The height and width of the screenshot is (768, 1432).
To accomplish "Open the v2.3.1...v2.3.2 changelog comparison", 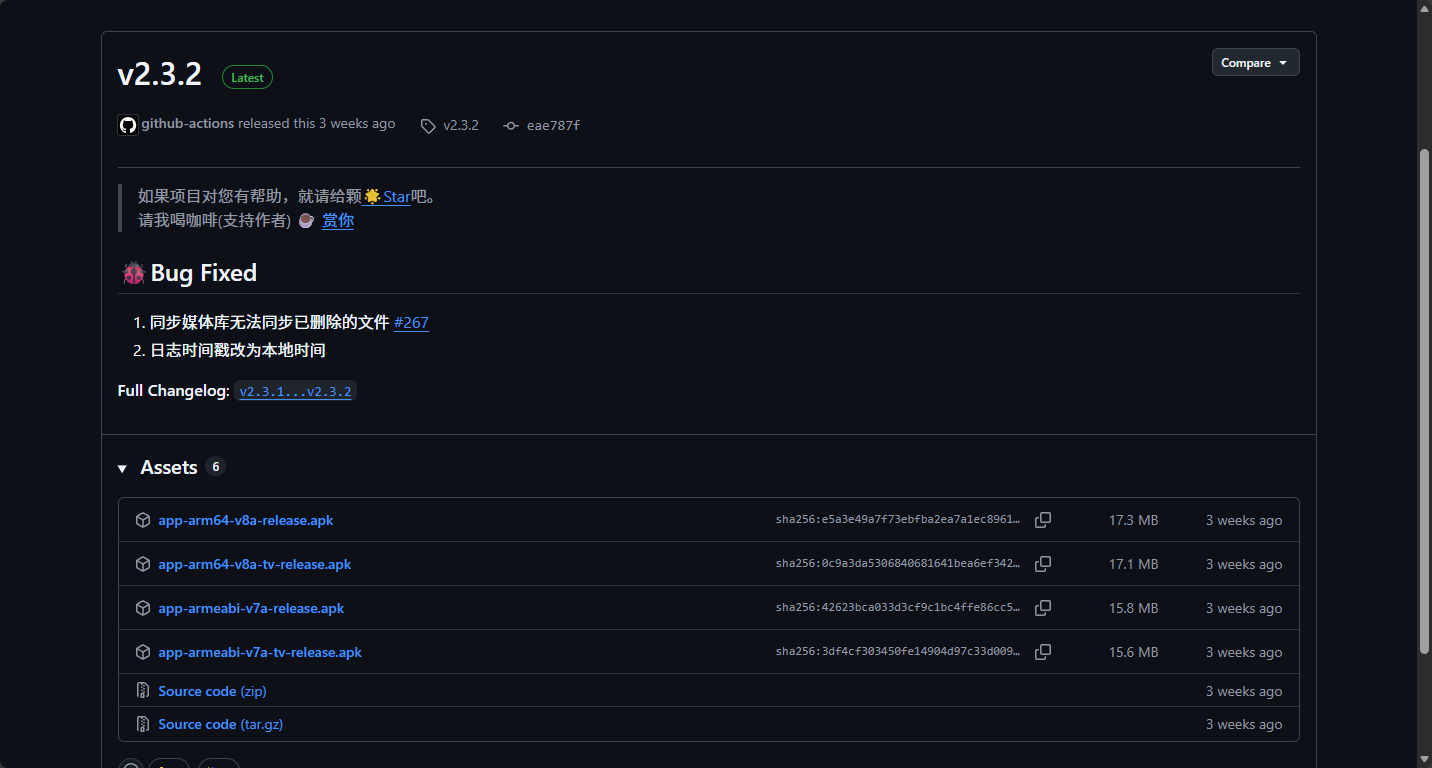I will coord(295,391).
